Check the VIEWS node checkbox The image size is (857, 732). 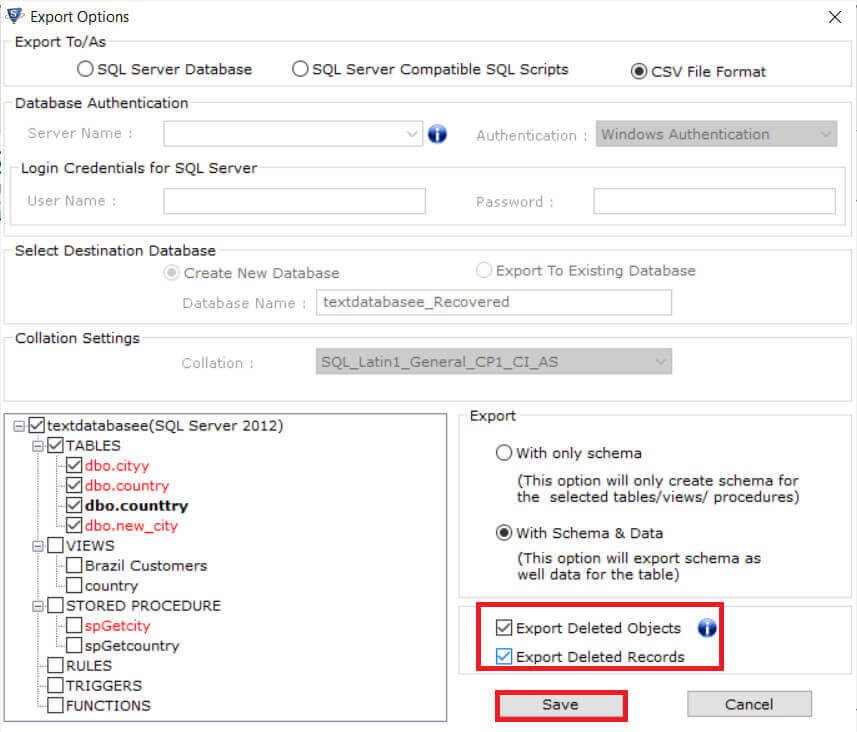[55, 545]
